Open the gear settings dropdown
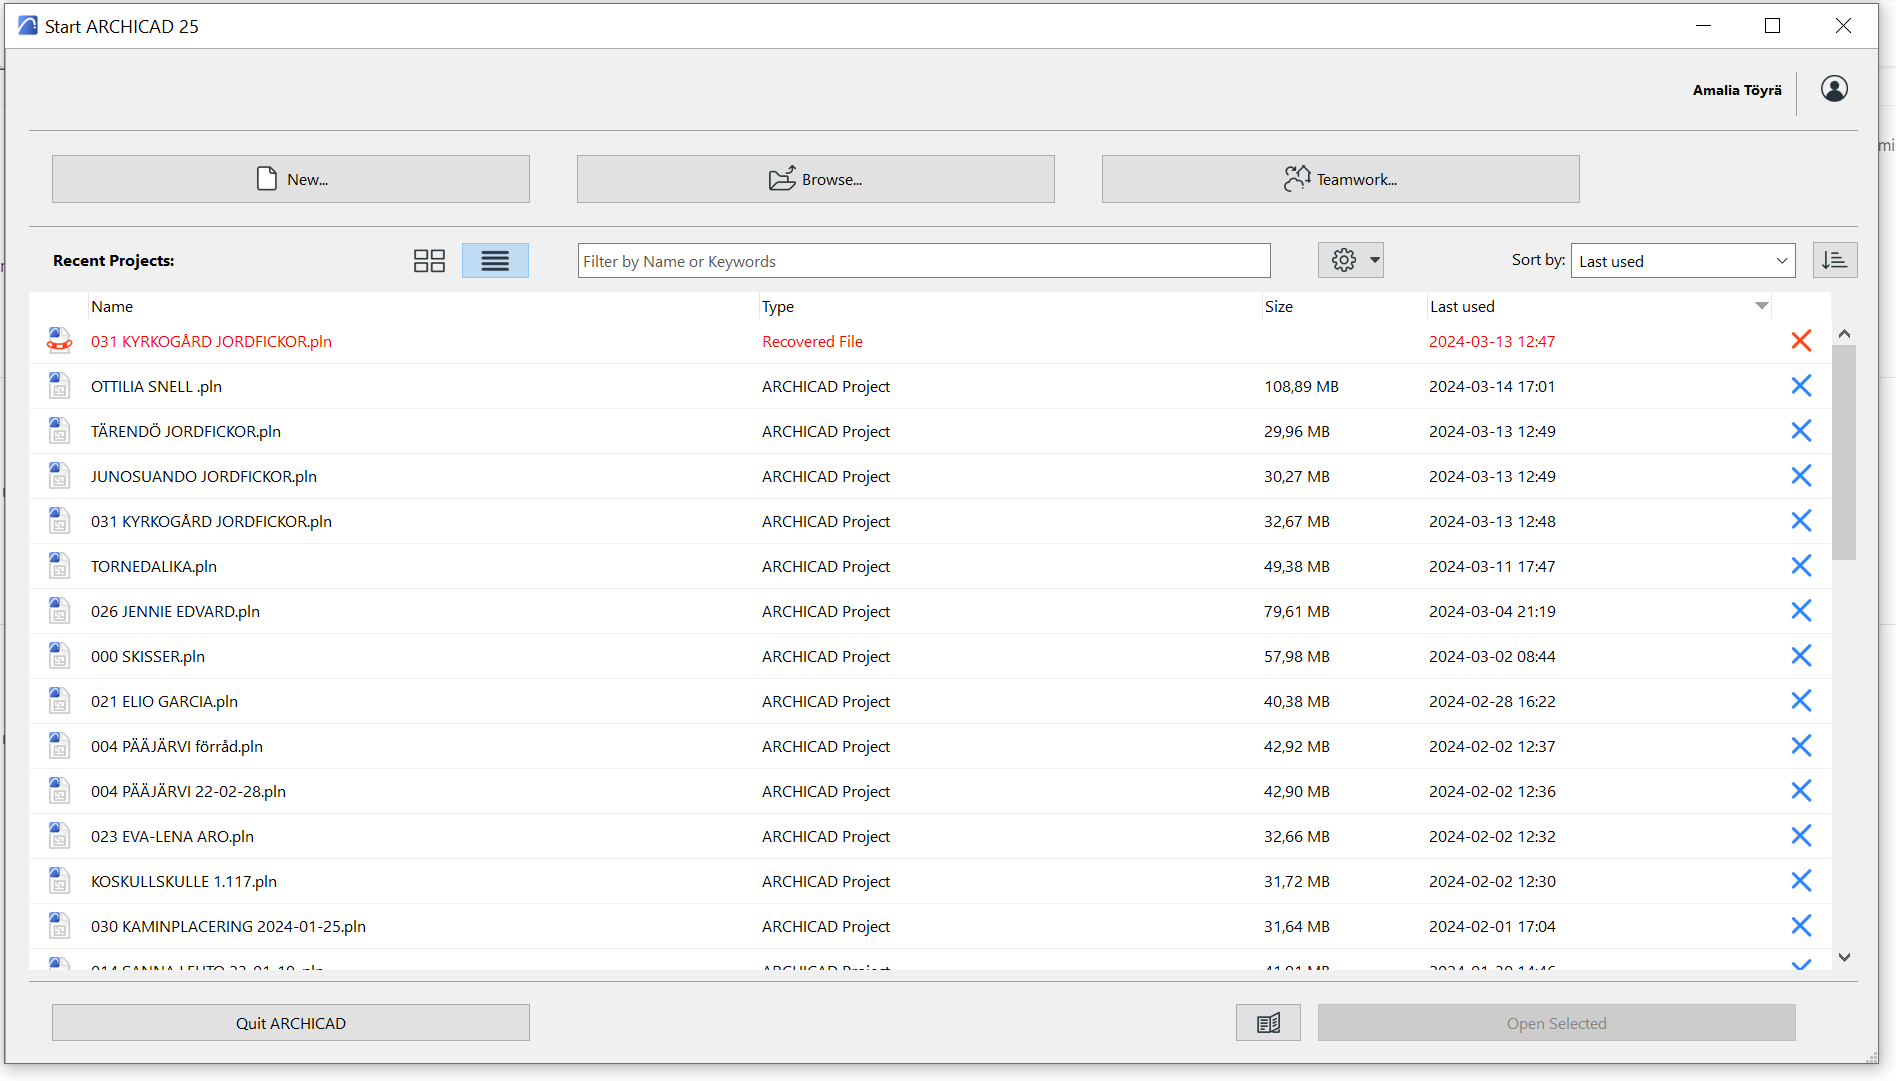The width and height of the screenshot is (1896, 1081). tap(1350, 261)
